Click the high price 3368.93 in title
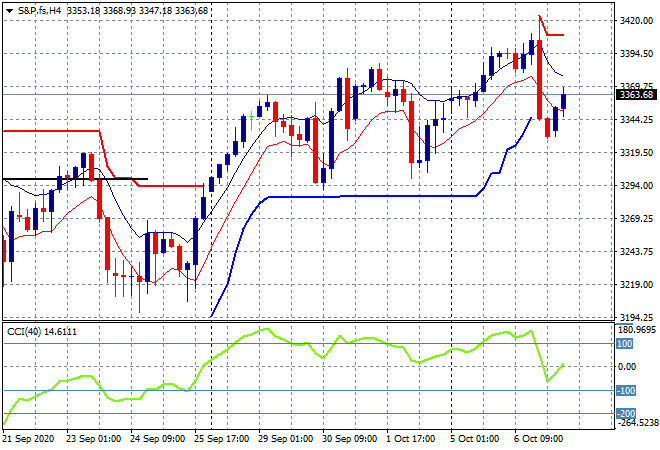The height and width of the screenshot is (450, 660). [120, 11]
